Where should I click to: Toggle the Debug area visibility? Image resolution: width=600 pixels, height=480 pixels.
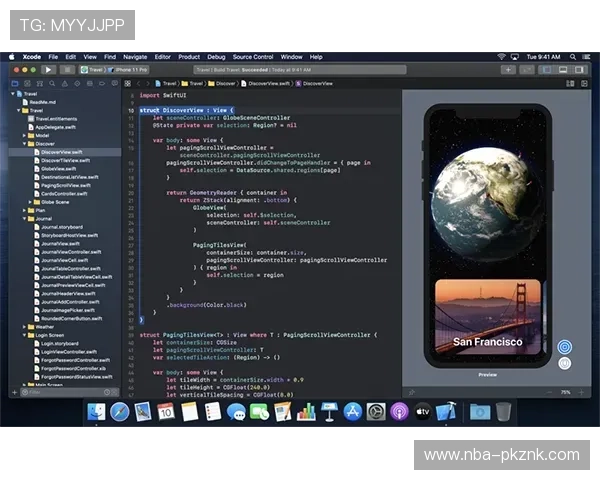coord(561,70)
